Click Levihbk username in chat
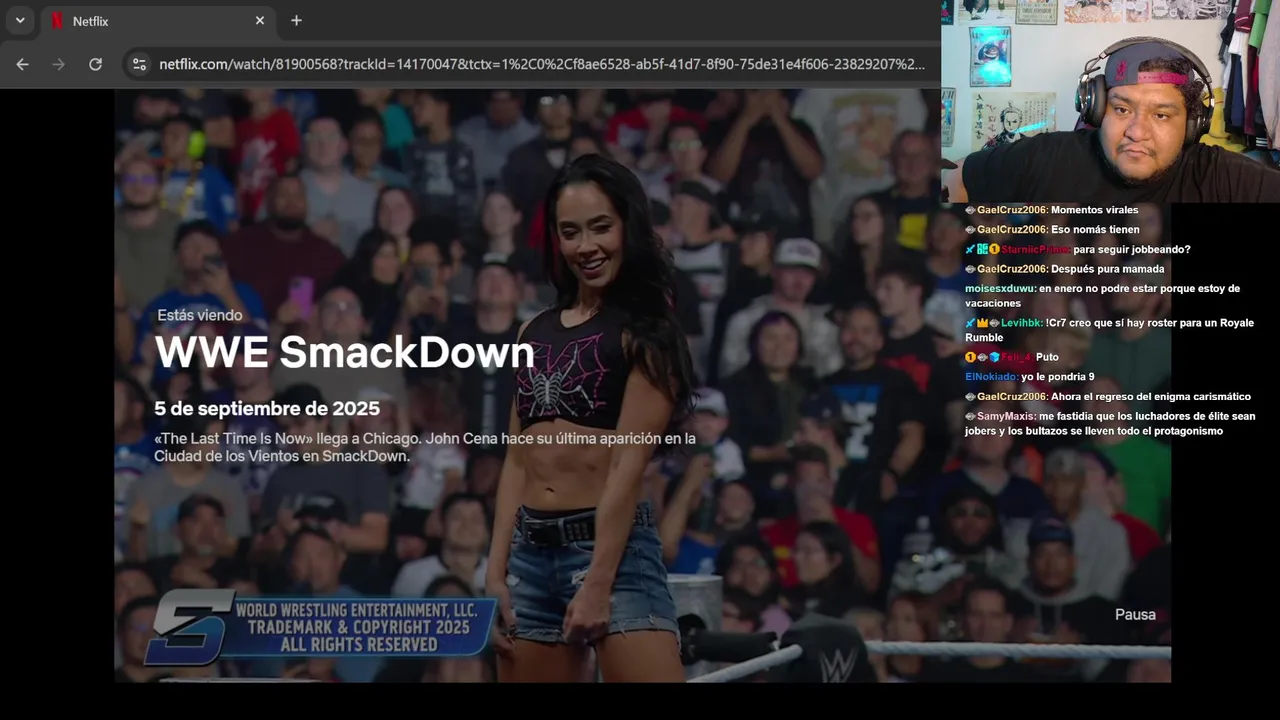The image size is (1280, 720). coord(1022,323)
